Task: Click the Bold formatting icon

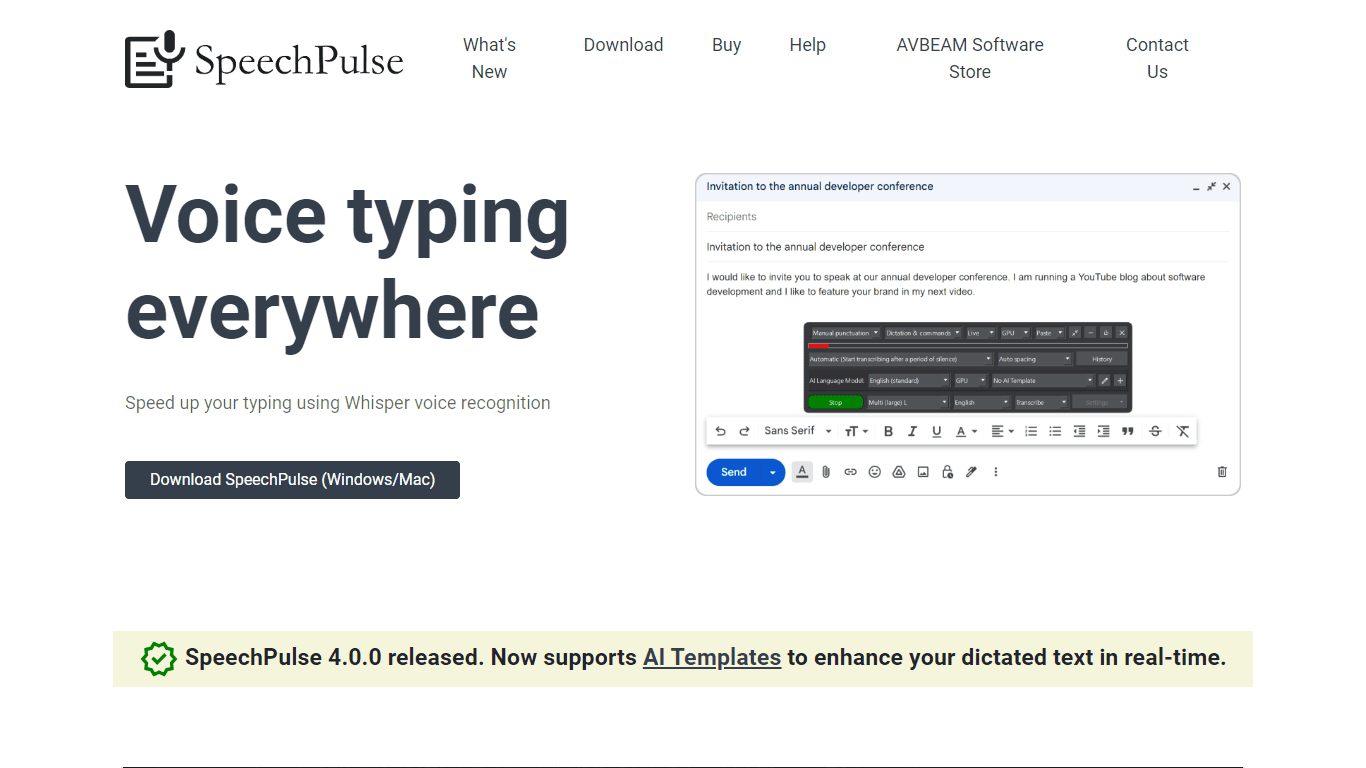Action: click(x=888, y=431)
